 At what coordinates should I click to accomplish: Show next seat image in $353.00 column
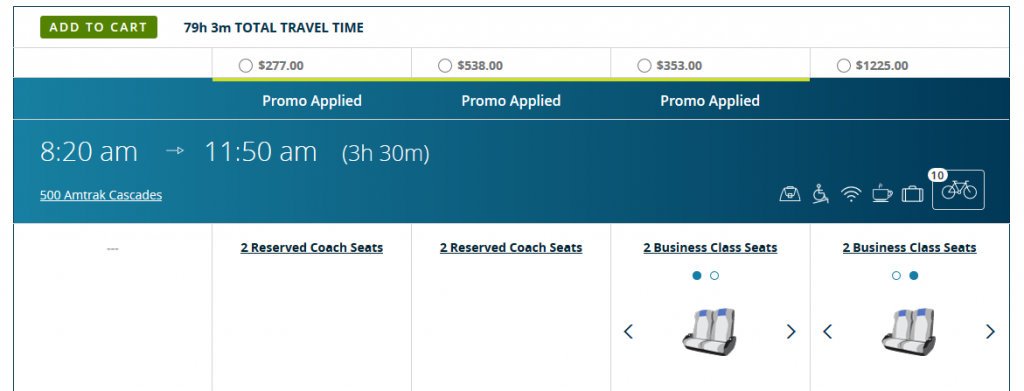click(x=791, y=332)
